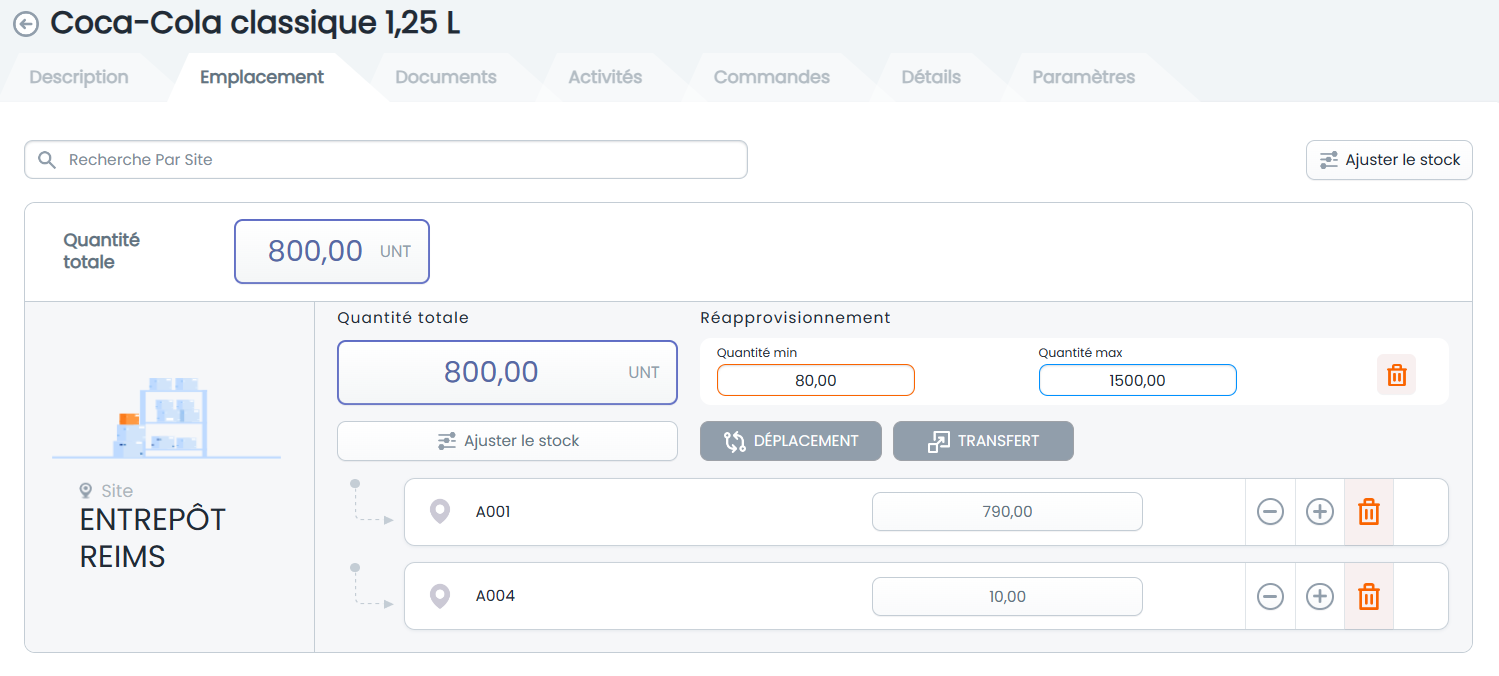Image resolution: width=1499 pixels, height=676 pixels.
Task: Open the Activités tab
Action: pos(605,77)
